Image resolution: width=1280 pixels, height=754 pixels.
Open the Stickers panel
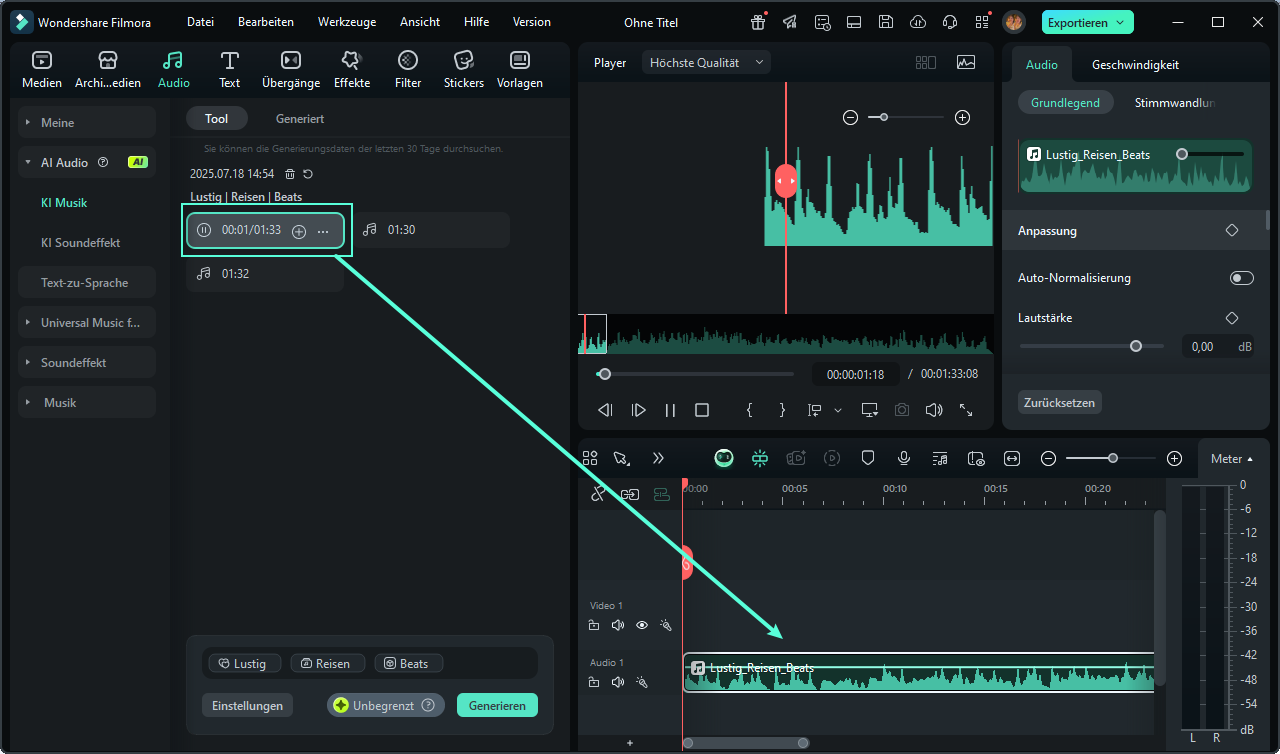[x=464, y=70]
